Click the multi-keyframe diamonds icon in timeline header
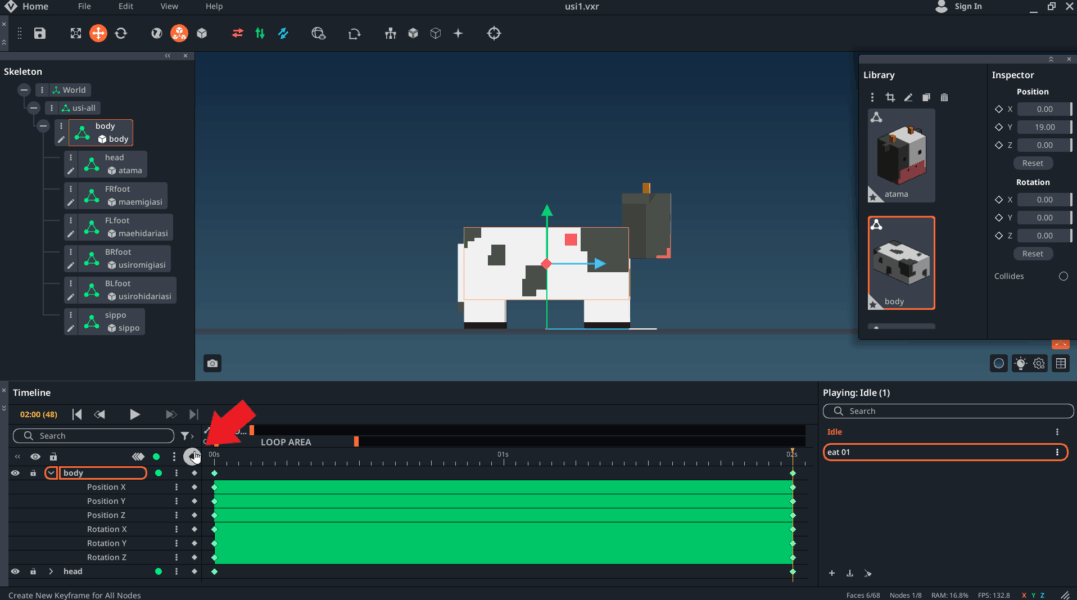1077x600 pixels. point(138,457)
